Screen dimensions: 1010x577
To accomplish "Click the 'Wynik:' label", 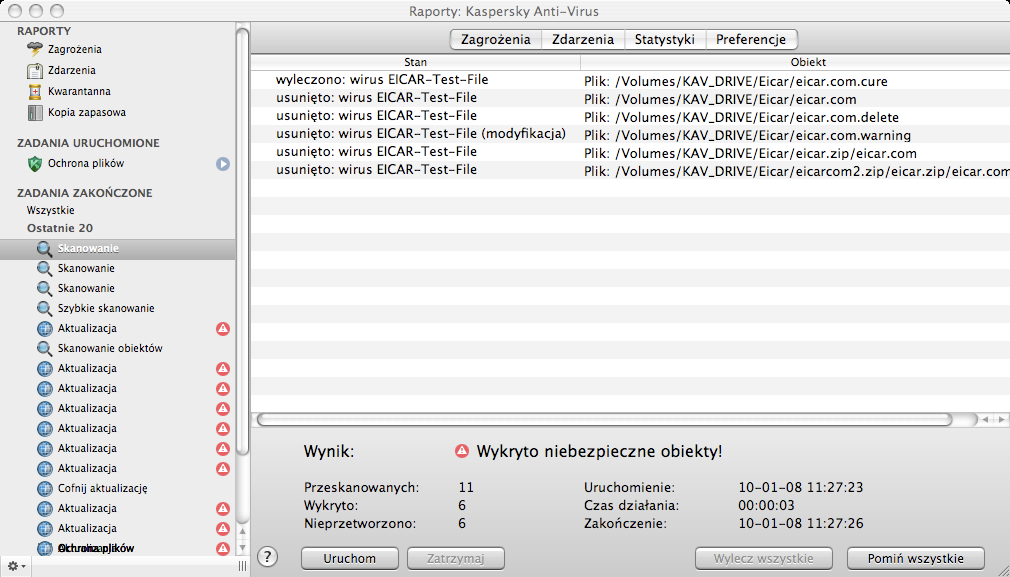I will [329, 451].
